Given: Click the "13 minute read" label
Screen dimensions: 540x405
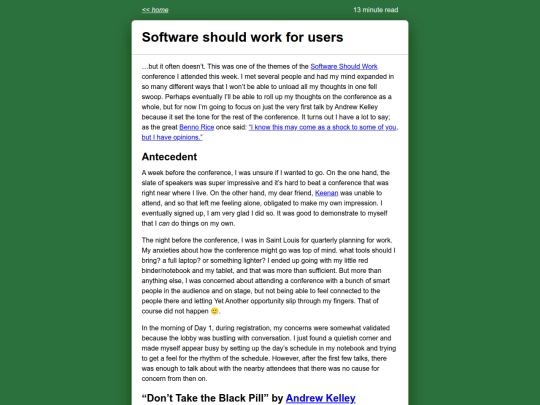Looking at the screenshot, I should [x=376, y=10].
